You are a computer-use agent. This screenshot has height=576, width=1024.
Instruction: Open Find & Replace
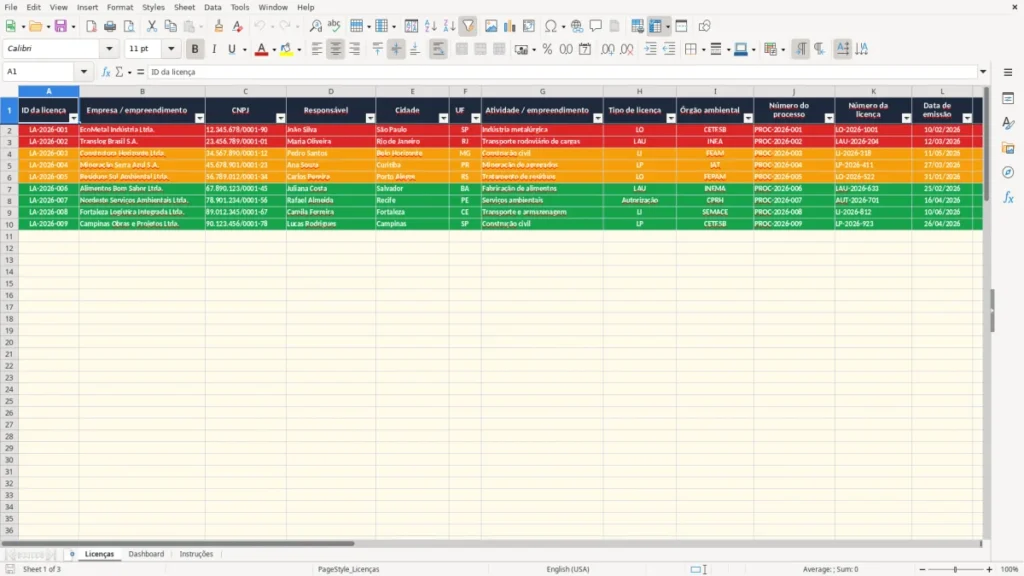click(x=315, y=26)
